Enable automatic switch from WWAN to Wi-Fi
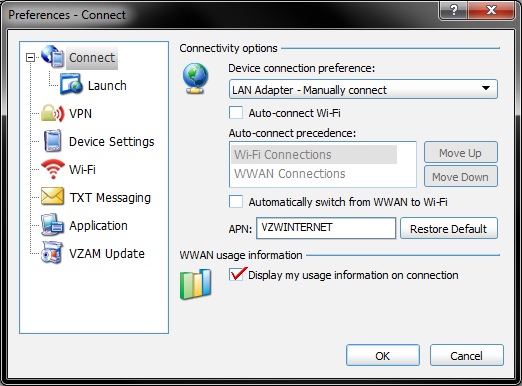The height and width of the screenshot is (386, 522). pos(236,202)
